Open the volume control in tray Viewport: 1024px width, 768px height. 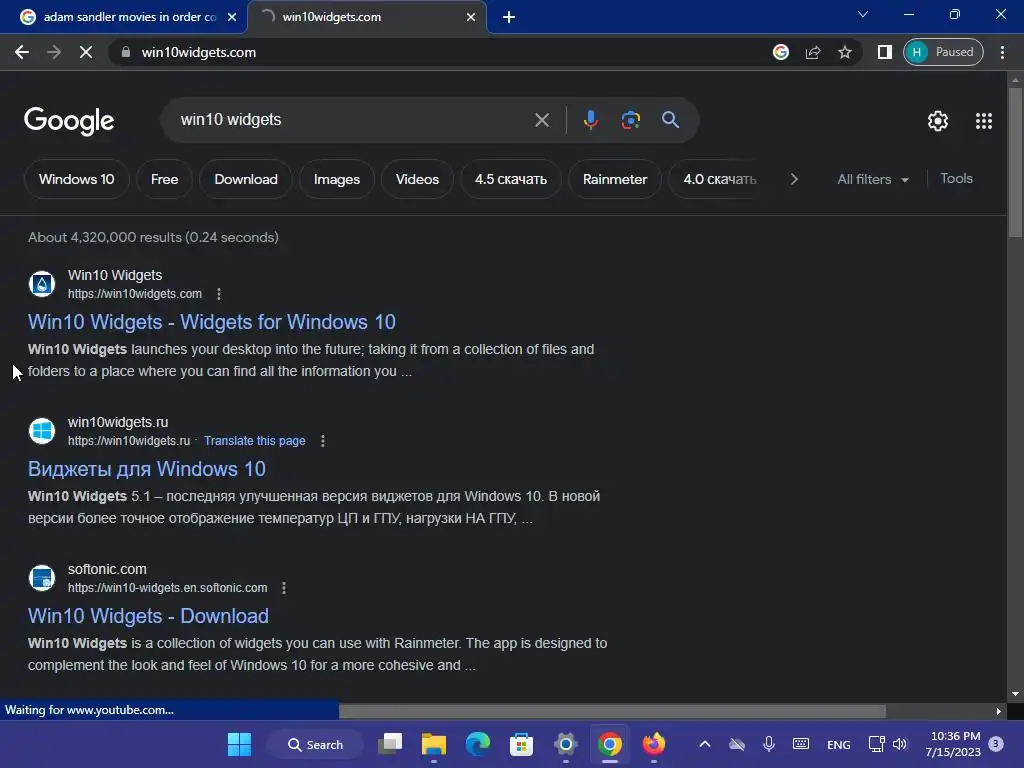(x=900, y=744)
